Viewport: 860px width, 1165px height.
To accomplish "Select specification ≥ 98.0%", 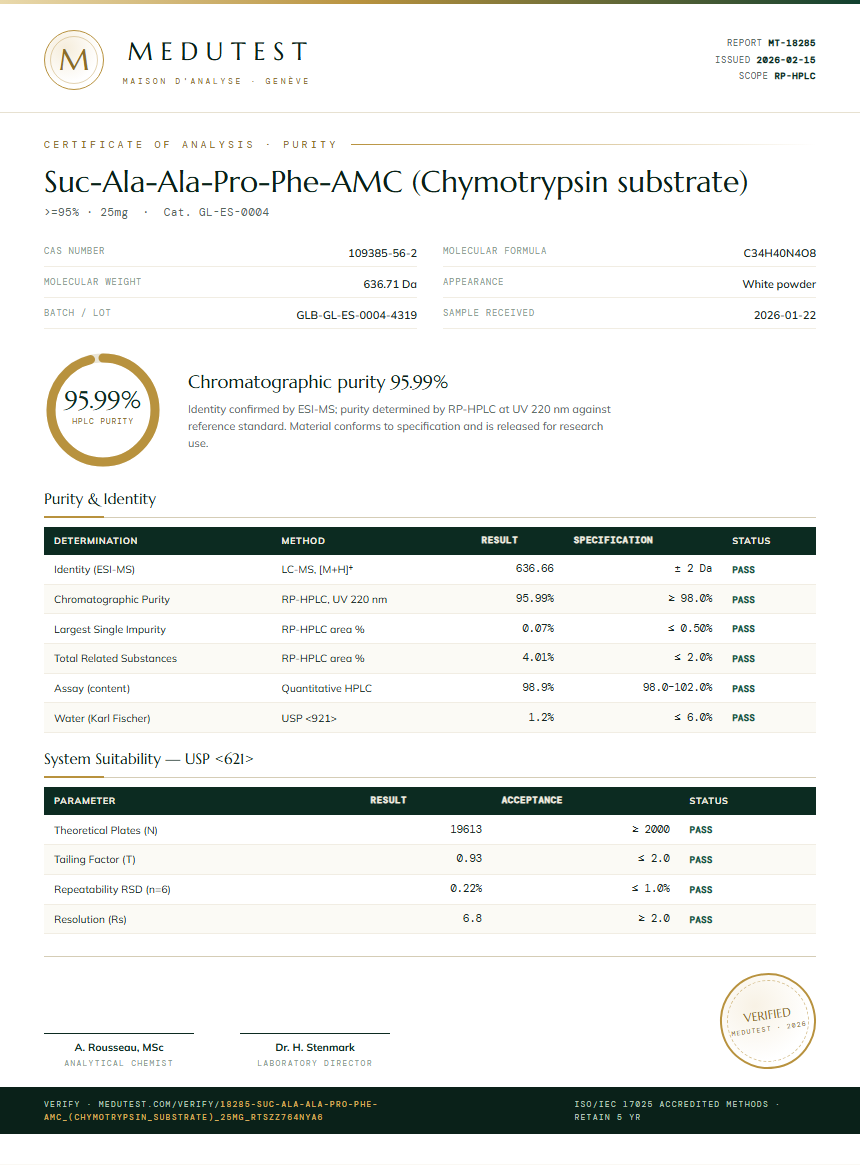I will tap(689, 598).
